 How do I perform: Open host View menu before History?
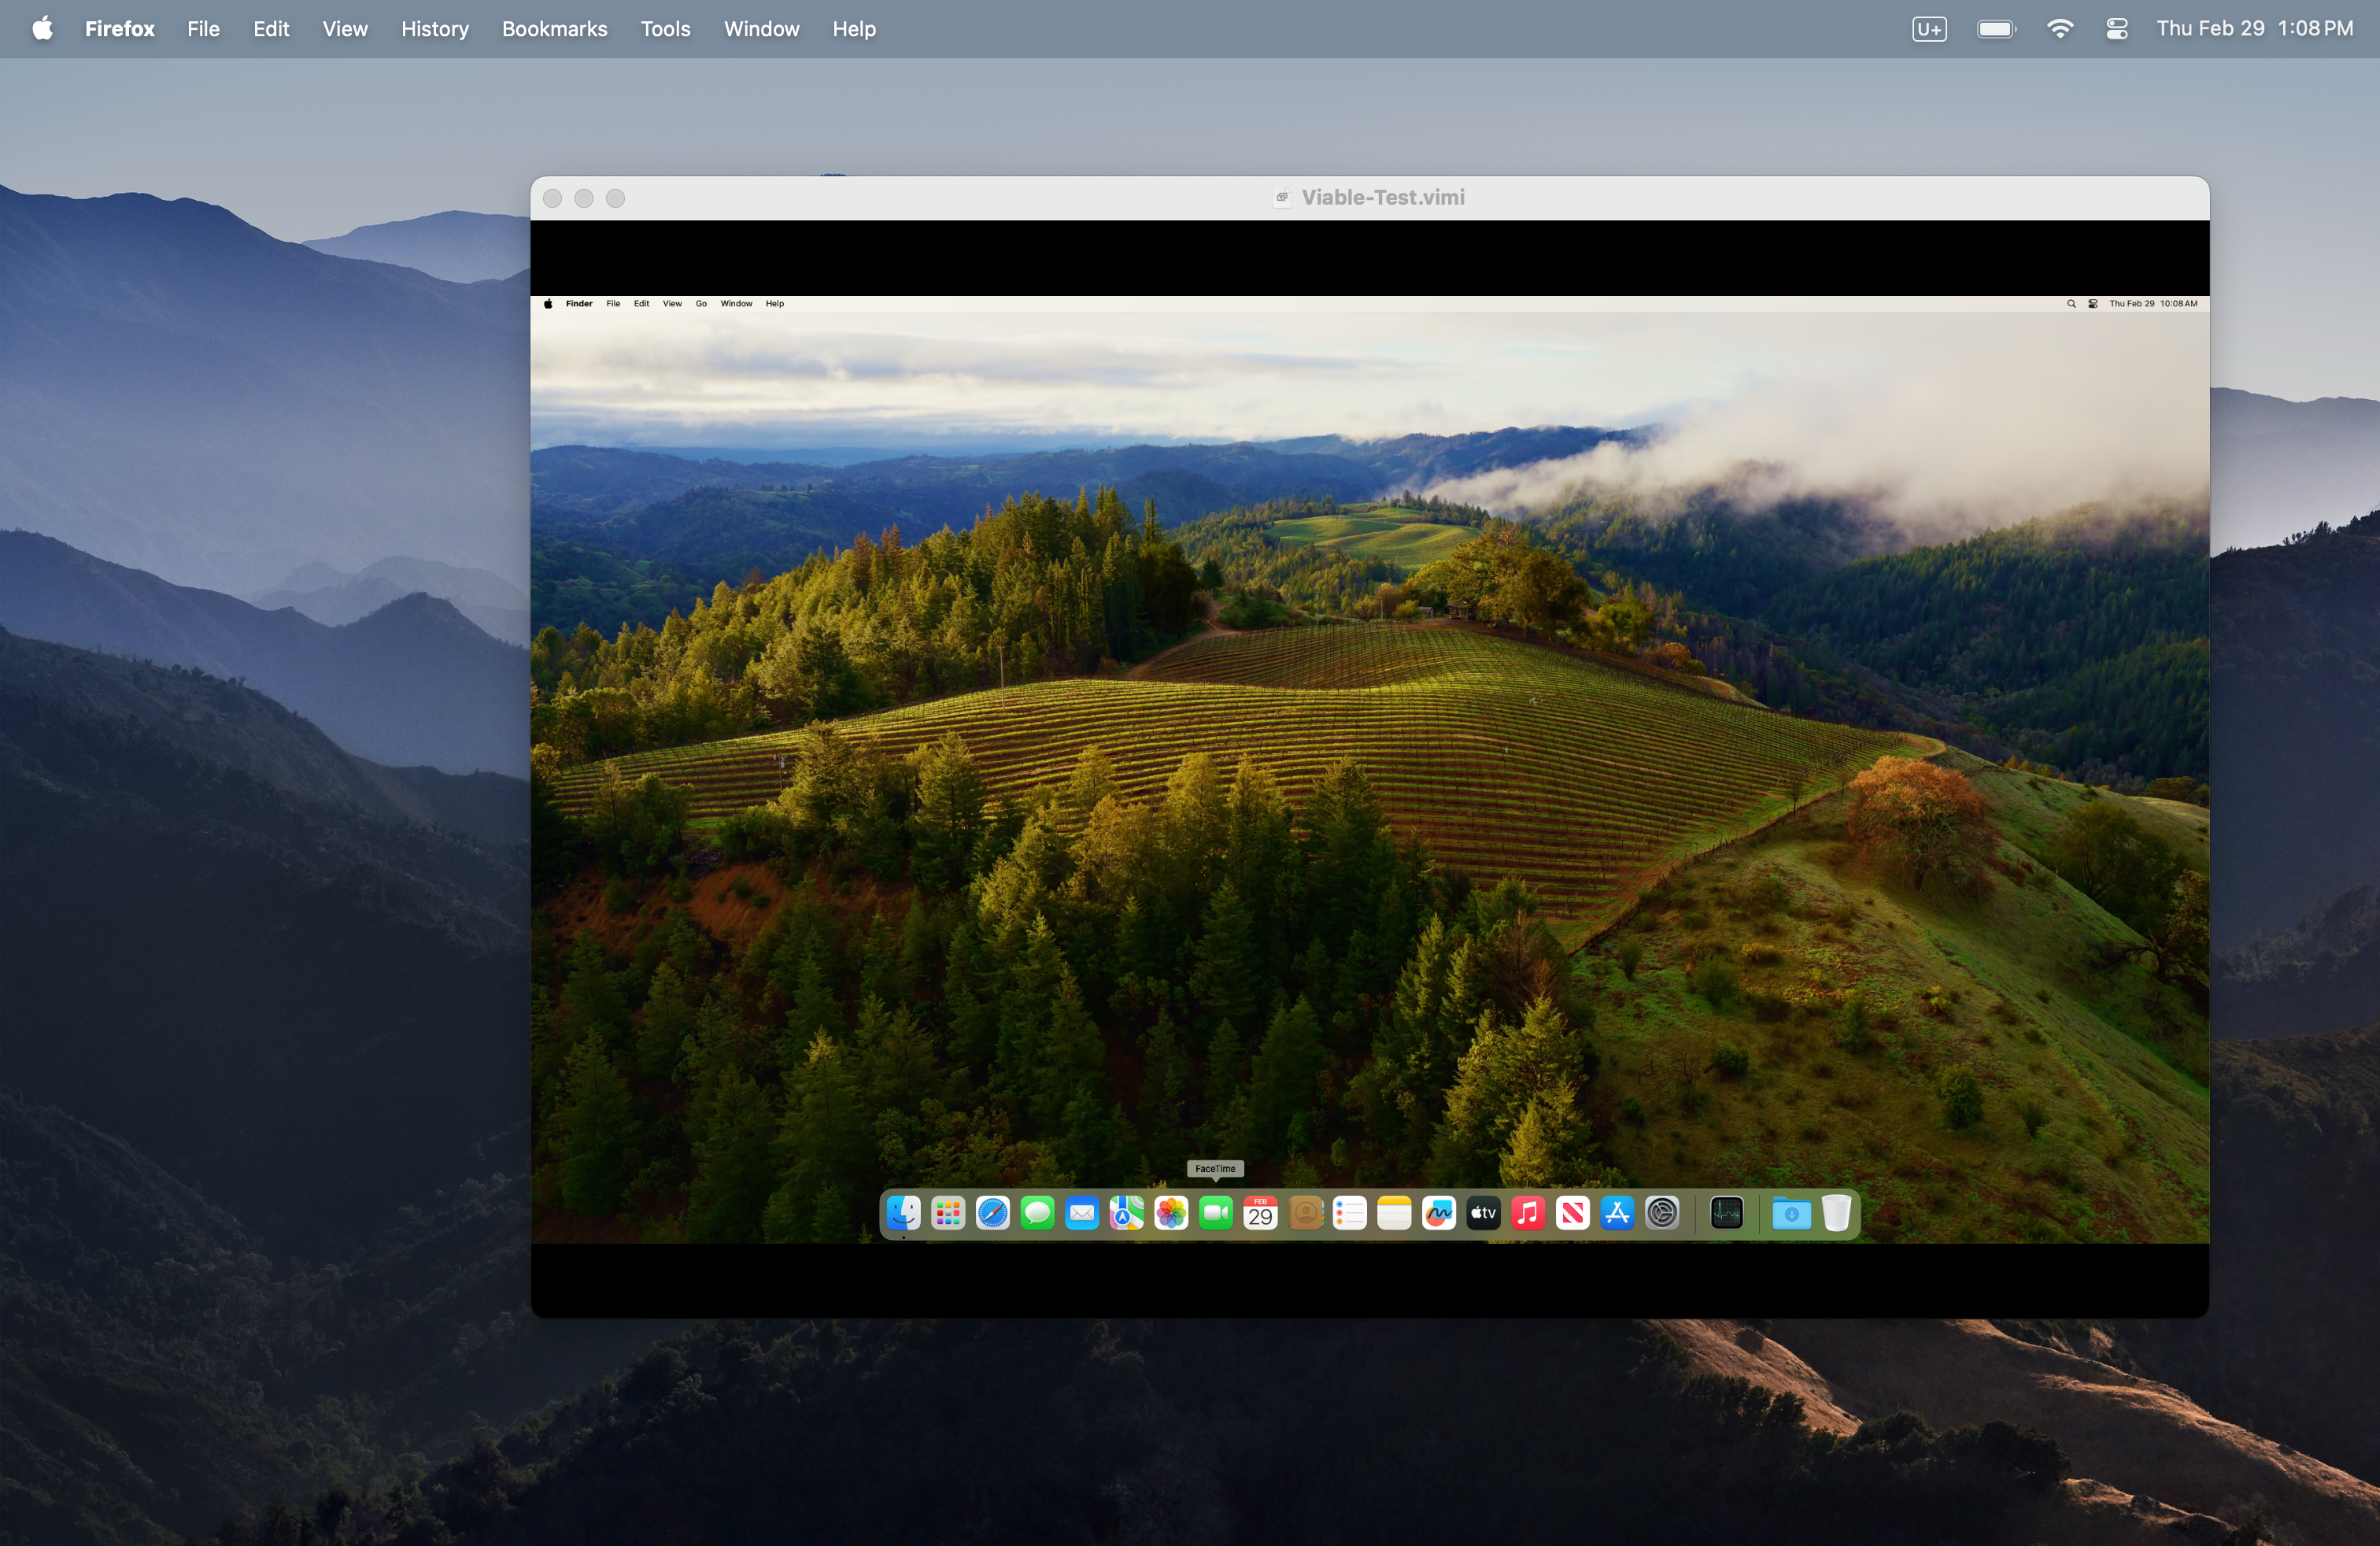pos(345,29)
